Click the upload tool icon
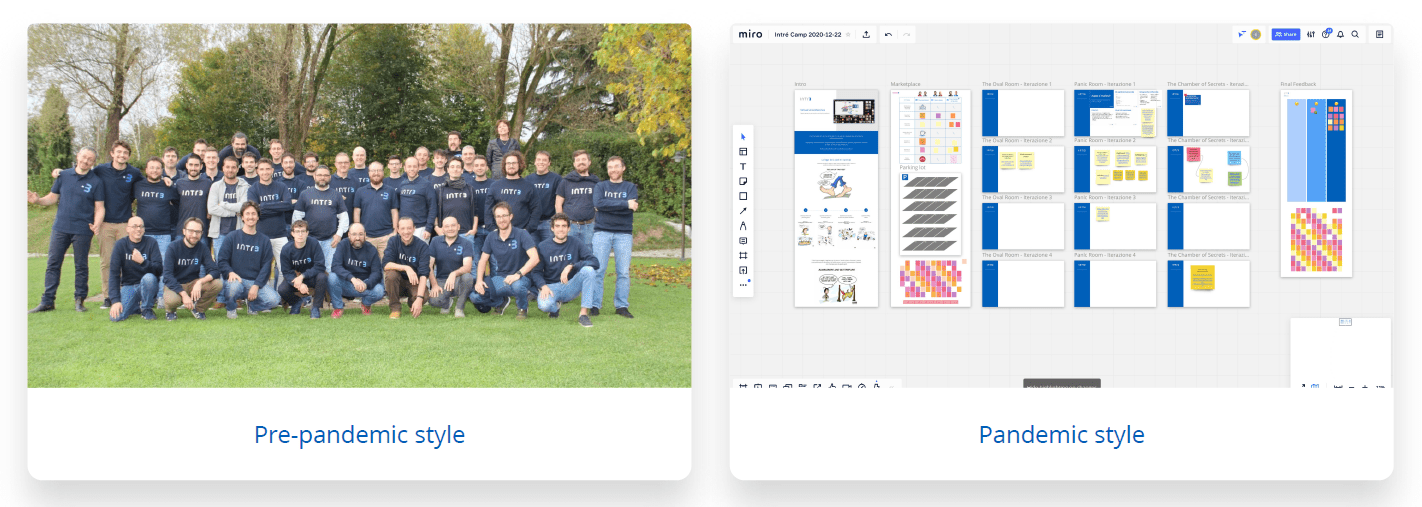This screenshot has height=507, width=1422. pyautogui.click(x=743, y=270)
